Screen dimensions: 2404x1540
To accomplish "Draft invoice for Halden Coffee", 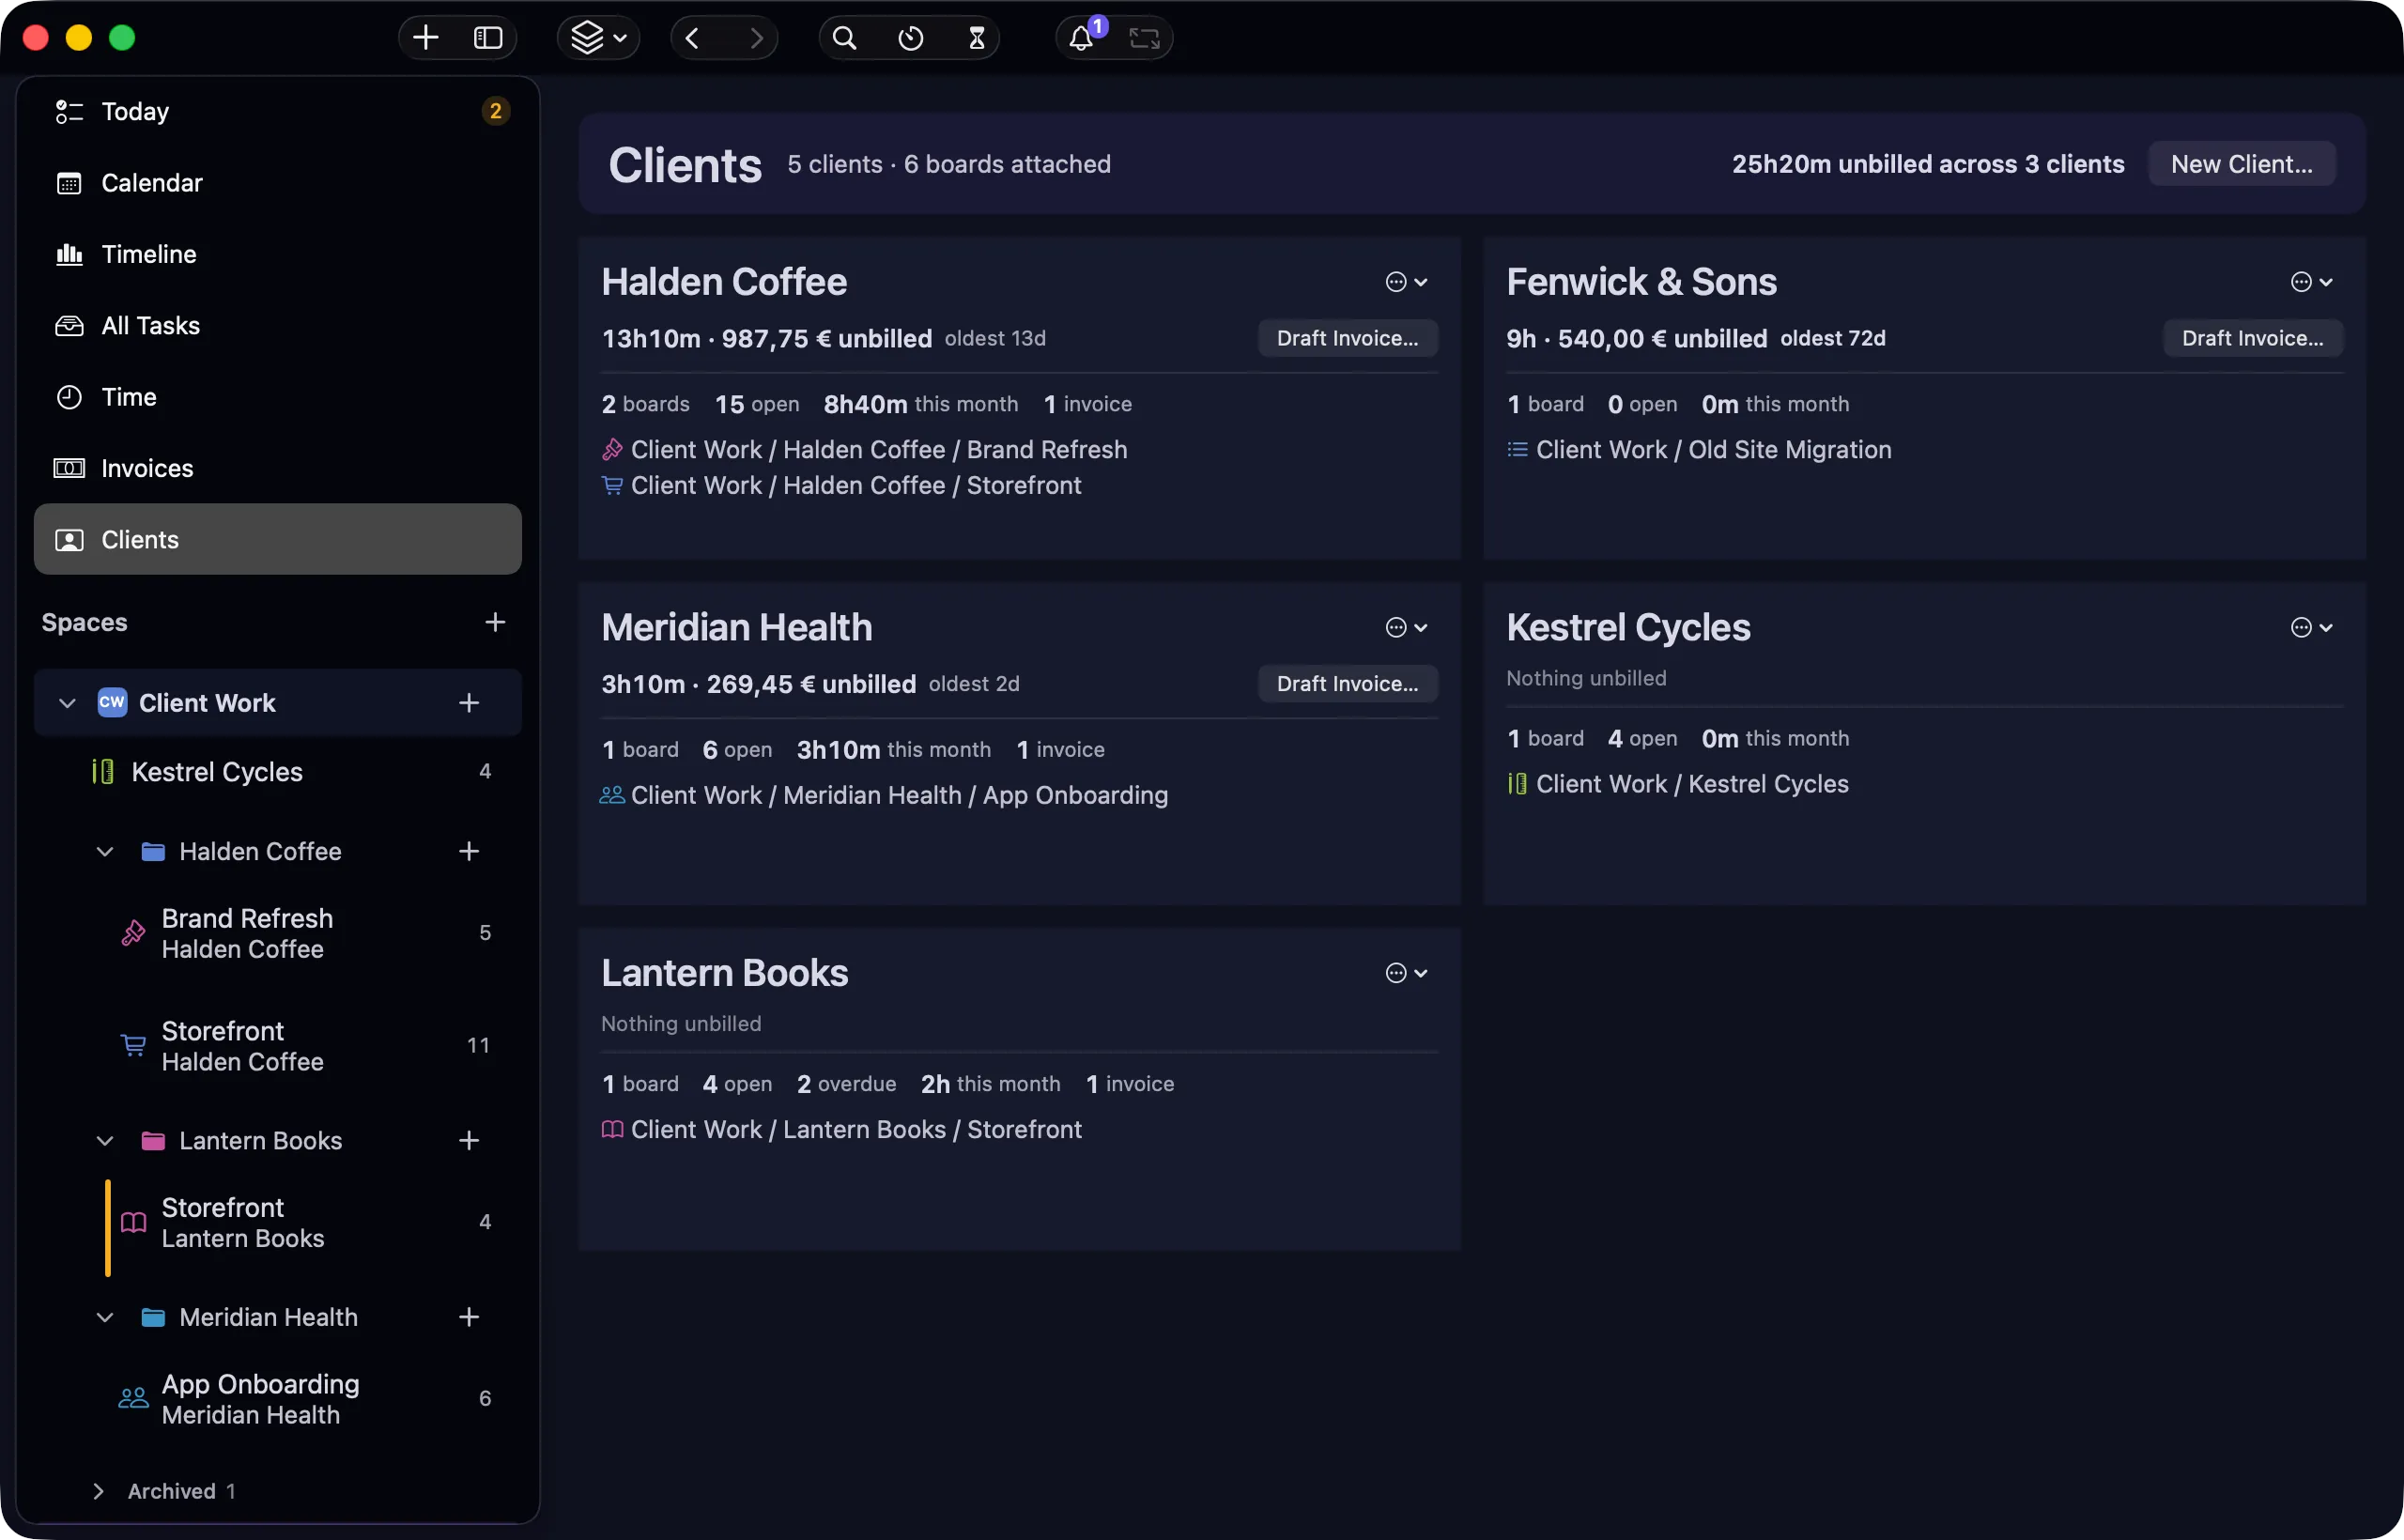I will tap(1347, 338).
